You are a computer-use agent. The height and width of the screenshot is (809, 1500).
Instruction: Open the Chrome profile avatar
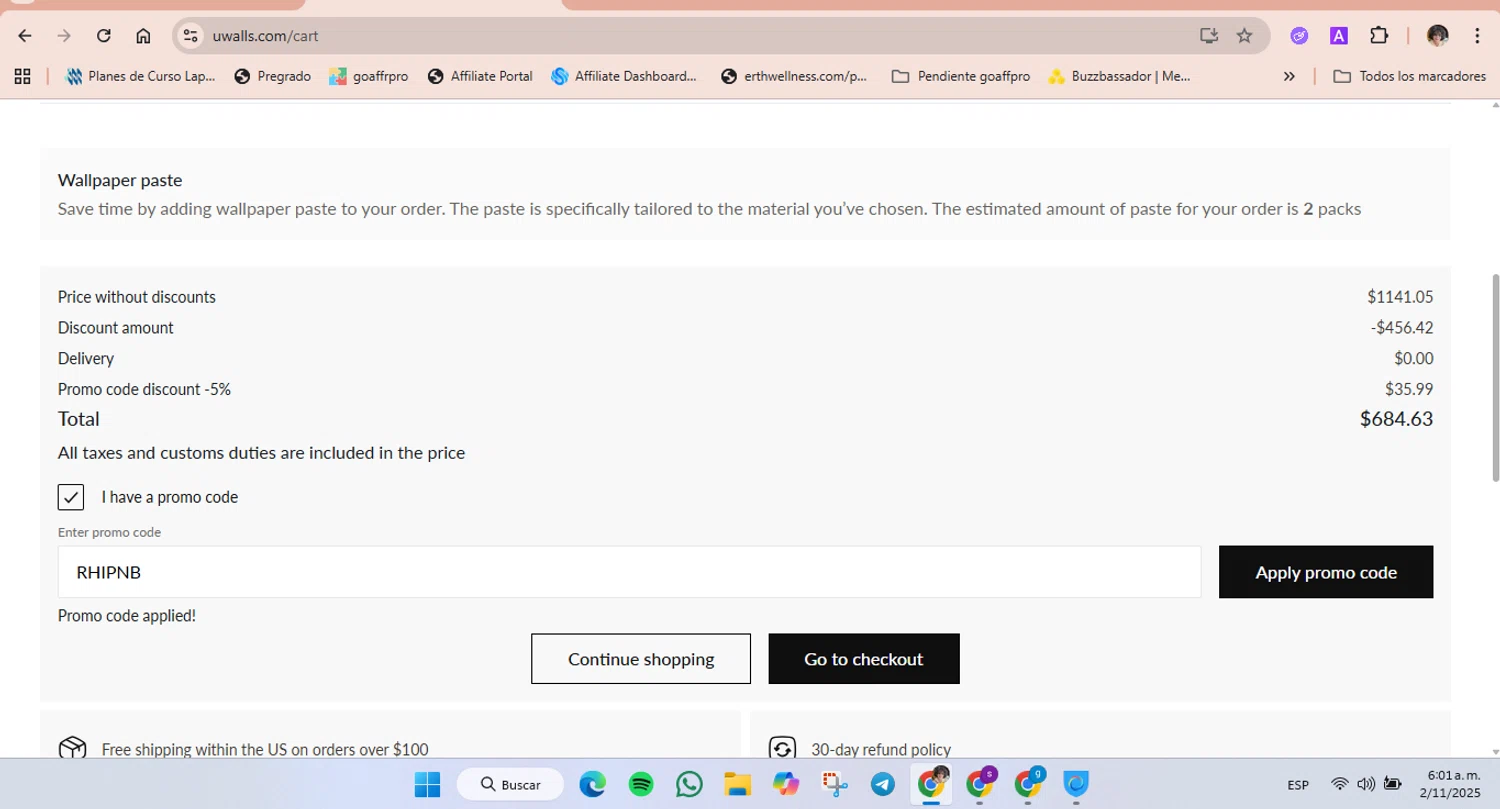(x=1438, y=36)
